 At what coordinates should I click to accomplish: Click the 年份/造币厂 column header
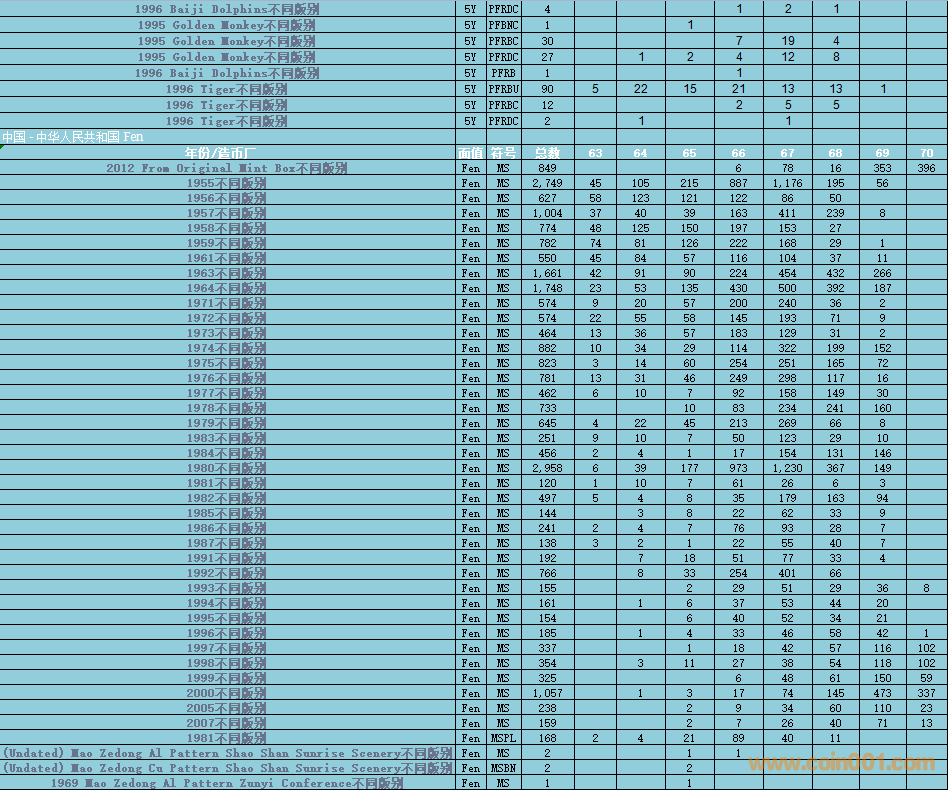coord(227,153)
